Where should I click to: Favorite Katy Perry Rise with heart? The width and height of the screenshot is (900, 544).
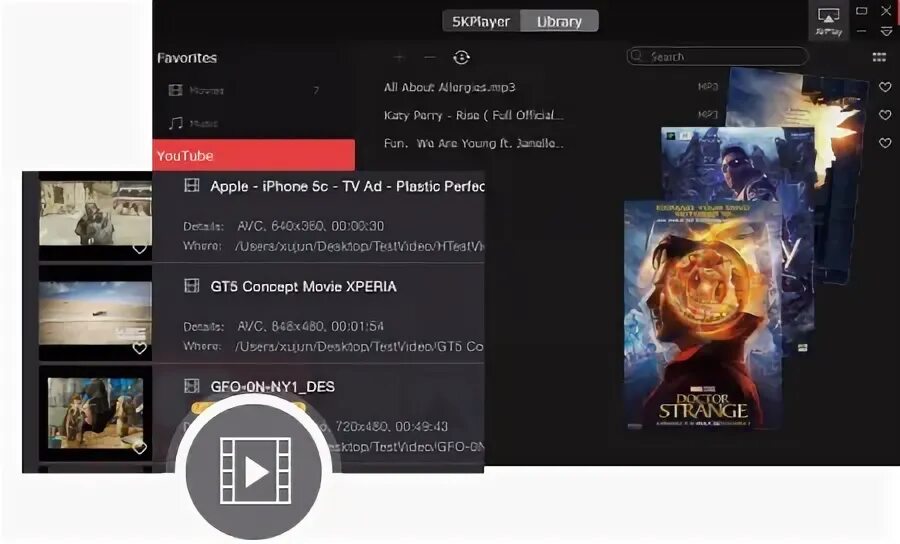[x=885, y=115]
